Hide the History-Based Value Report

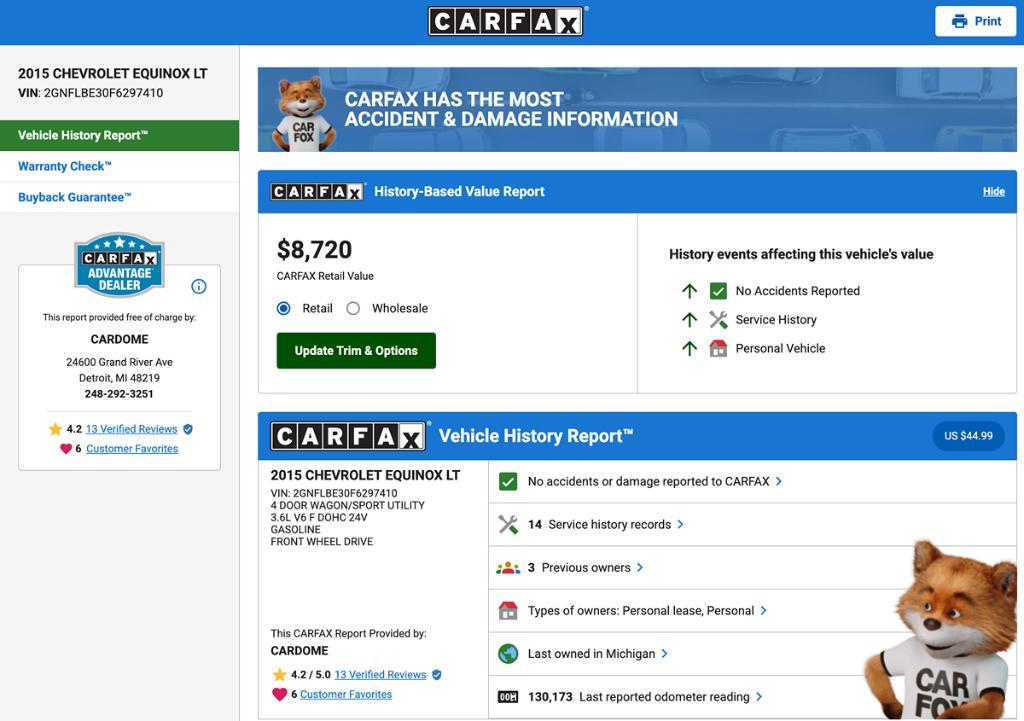[994, 191]
